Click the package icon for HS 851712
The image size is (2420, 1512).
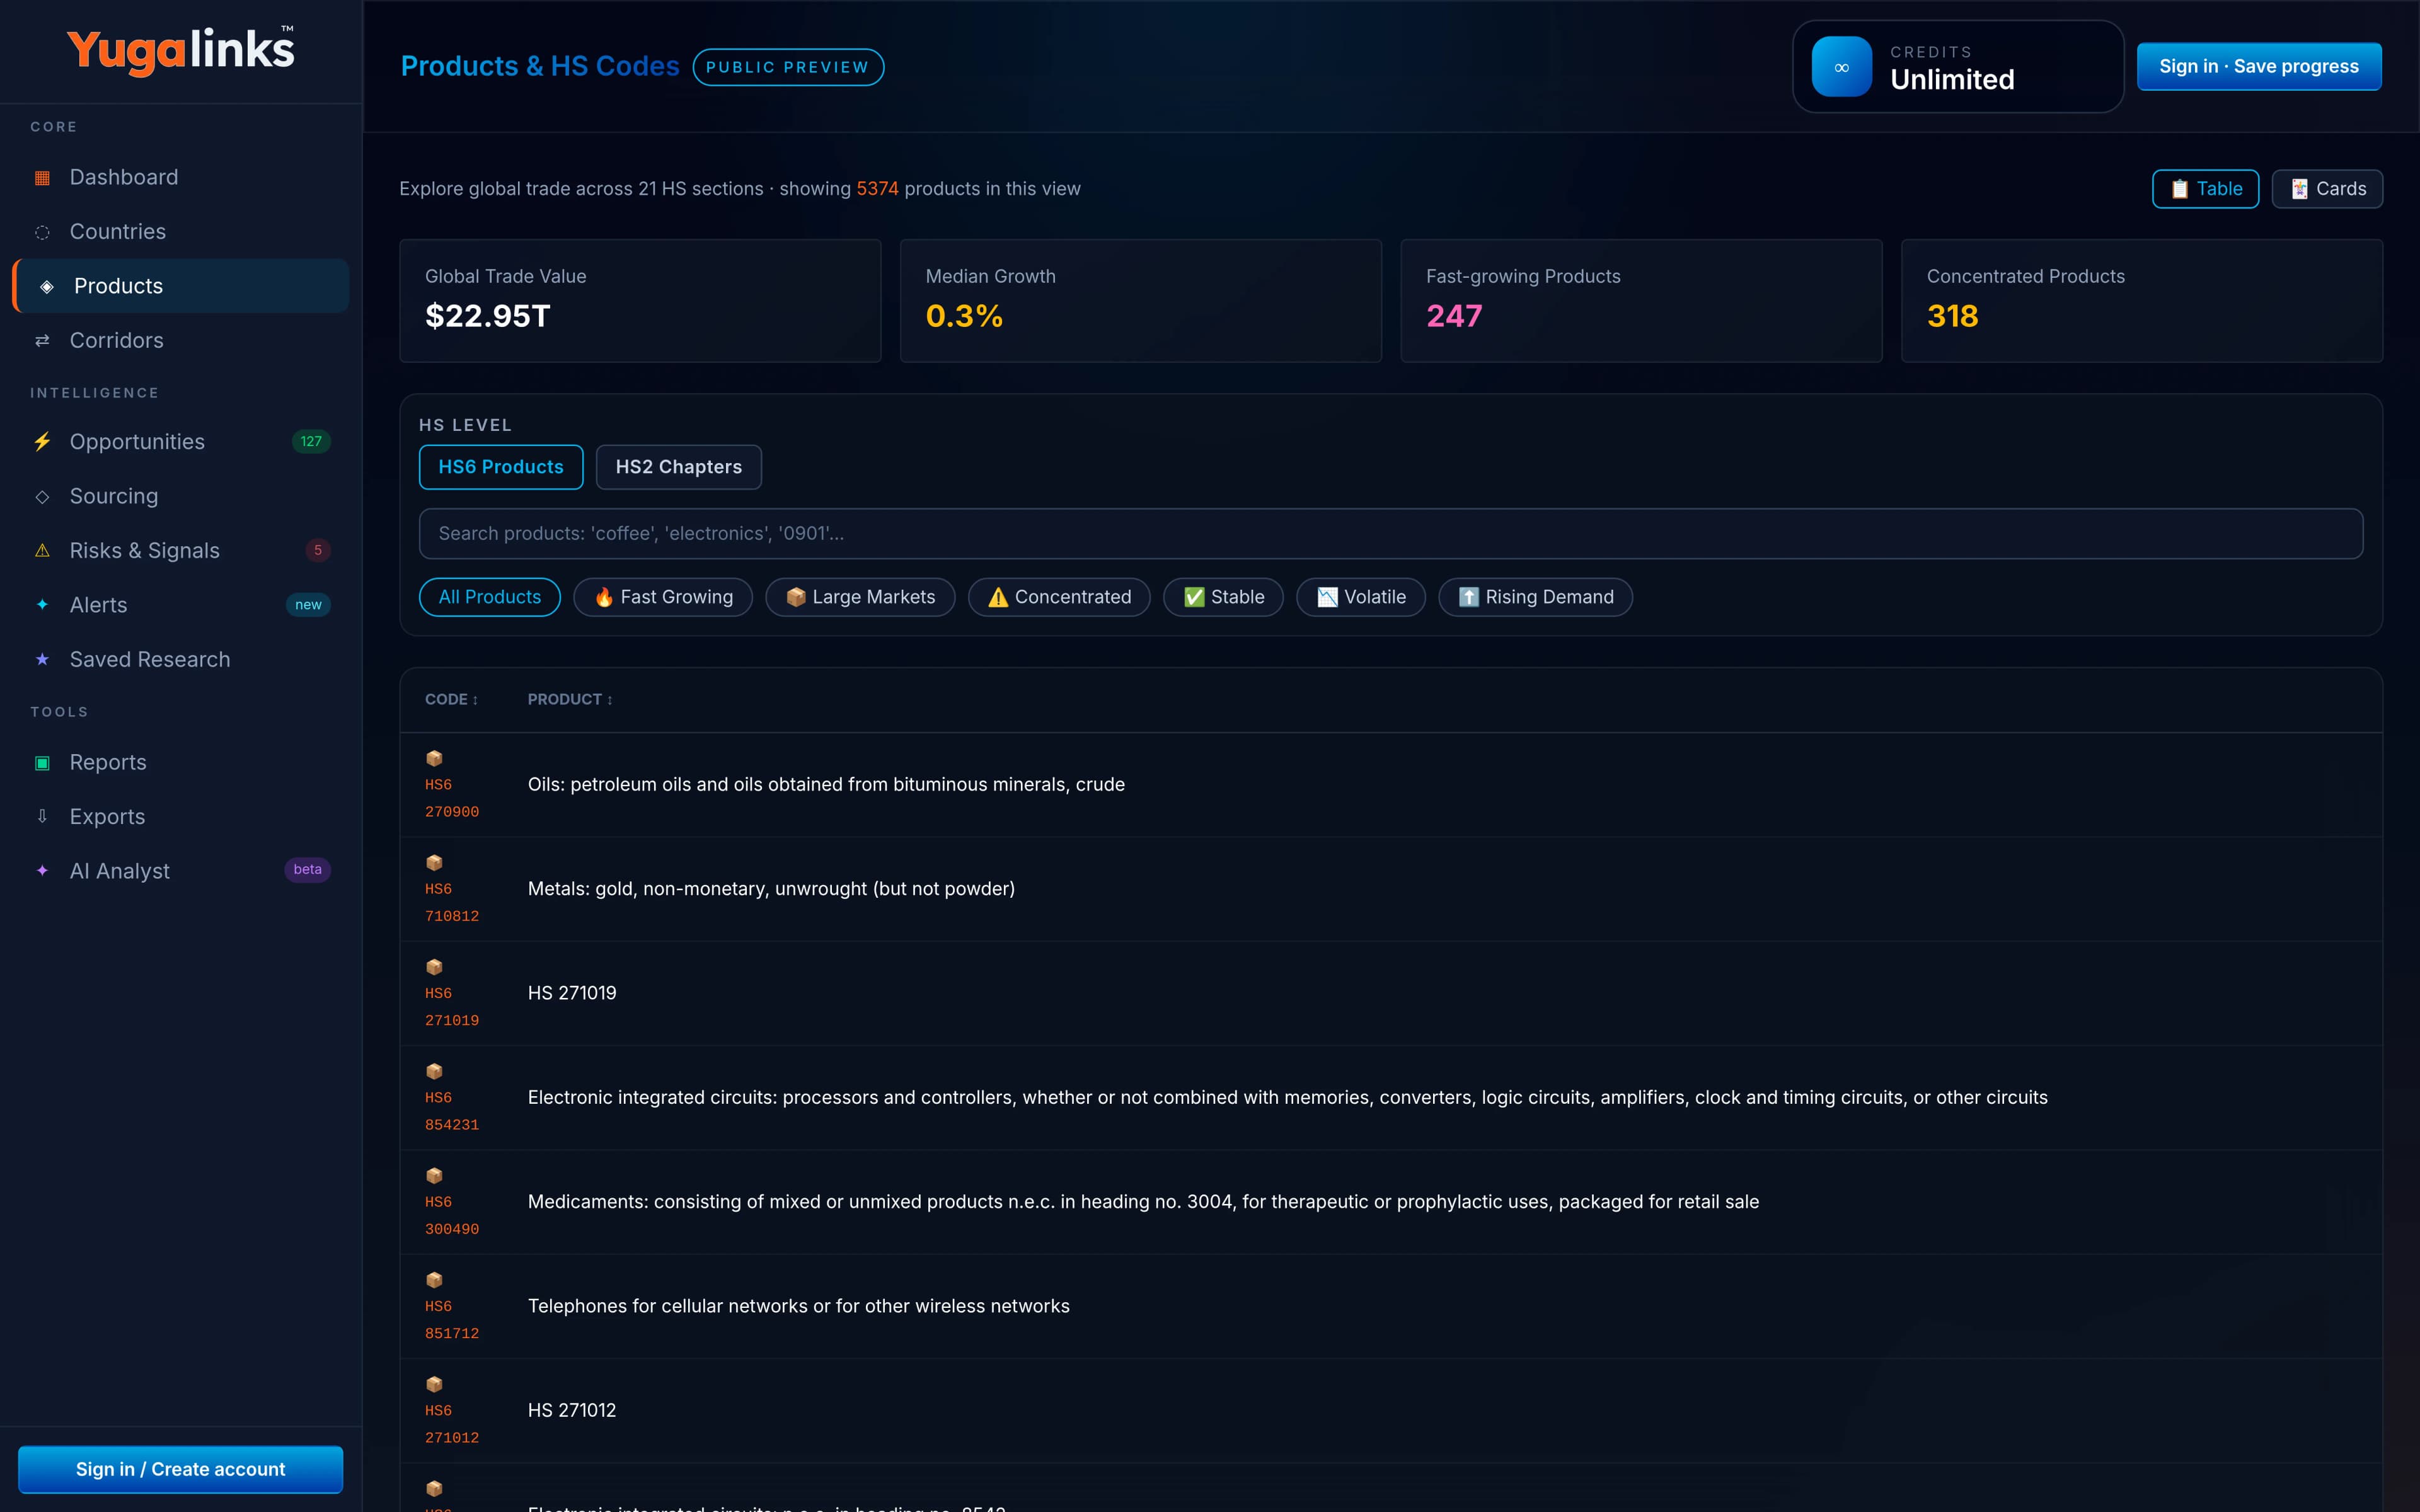coord(434,1280)
